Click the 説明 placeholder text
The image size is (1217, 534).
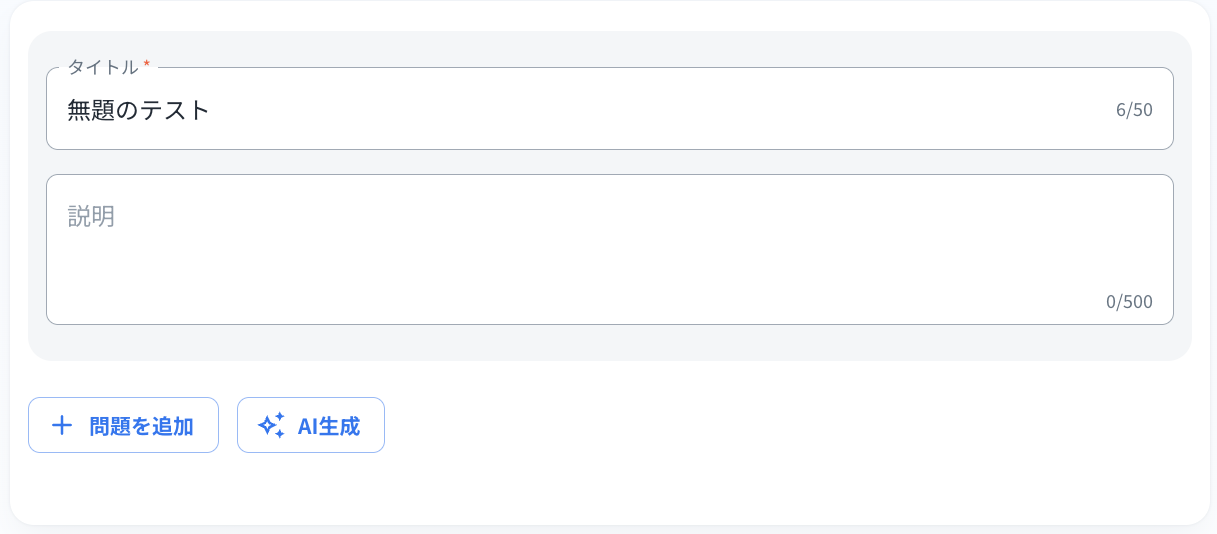91,216
